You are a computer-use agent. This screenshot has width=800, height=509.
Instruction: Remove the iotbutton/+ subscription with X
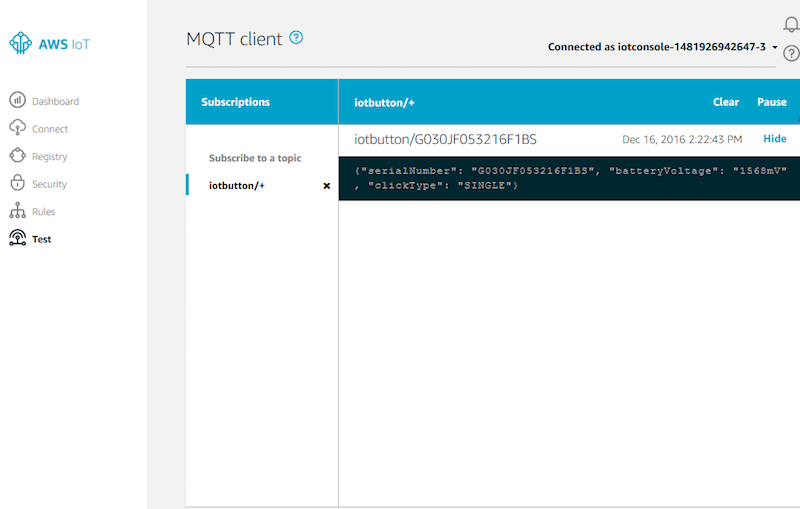point(327,186)
